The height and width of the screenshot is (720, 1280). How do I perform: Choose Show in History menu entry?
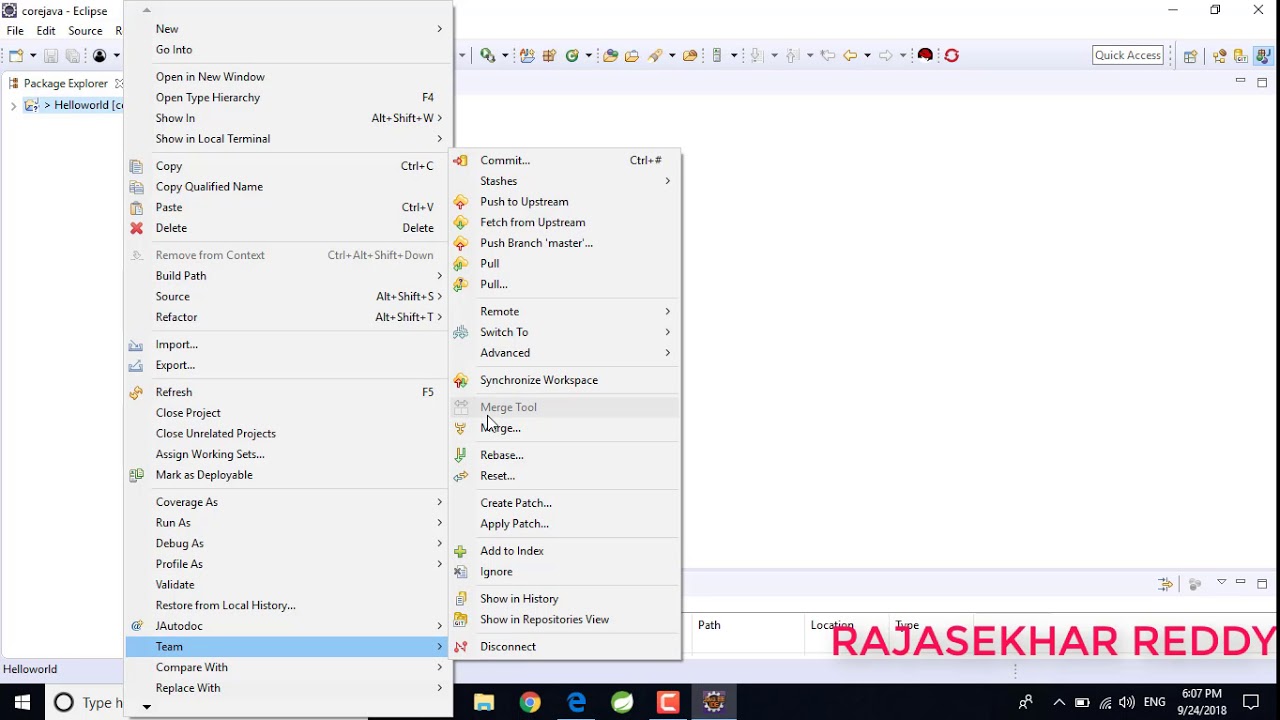(519, 599)
